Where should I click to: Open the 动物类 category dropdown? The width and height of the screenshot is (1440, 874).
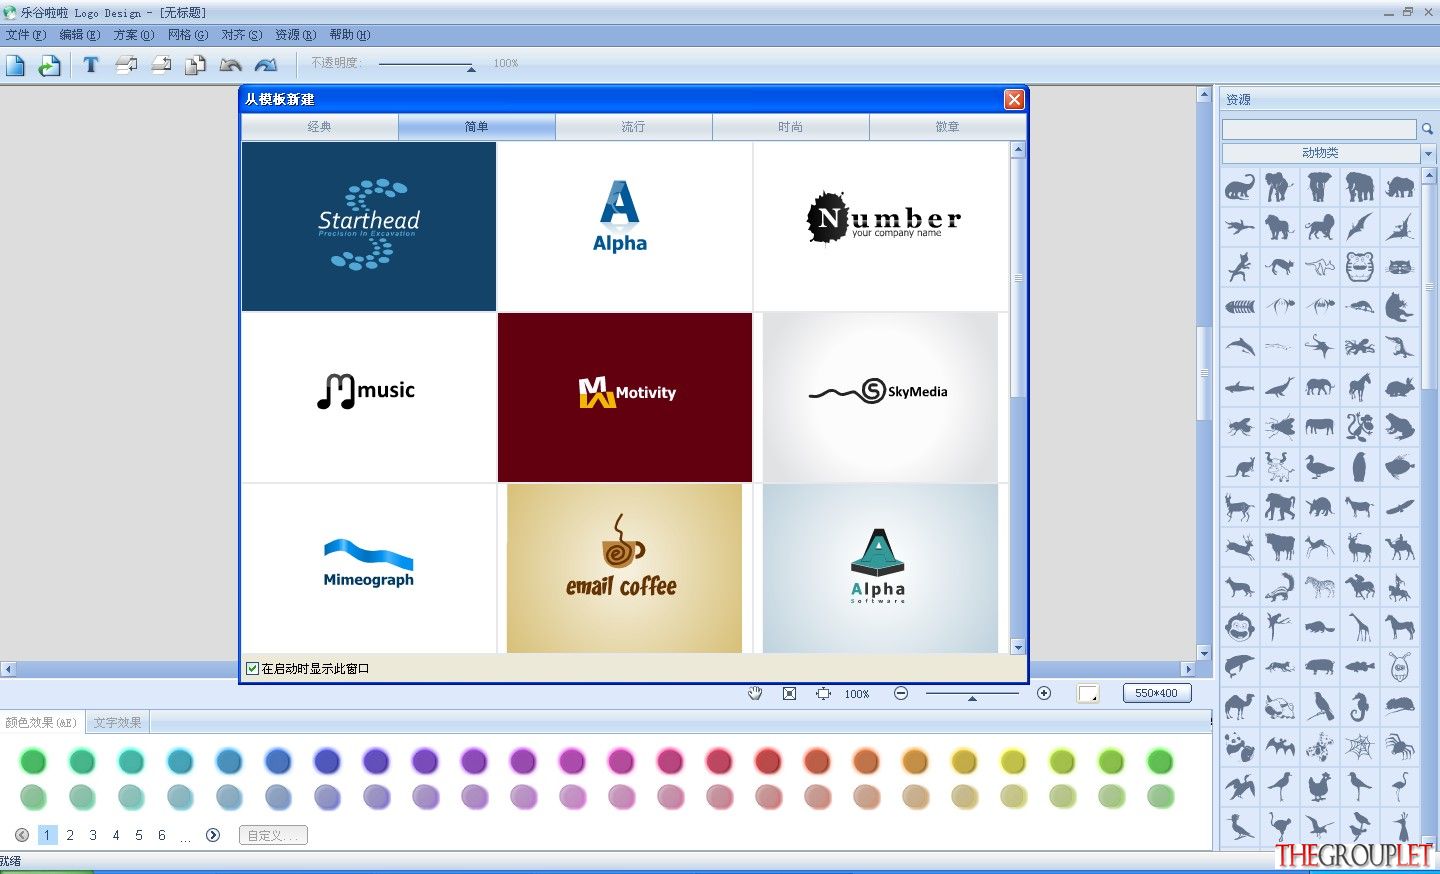click(1428, 153)
